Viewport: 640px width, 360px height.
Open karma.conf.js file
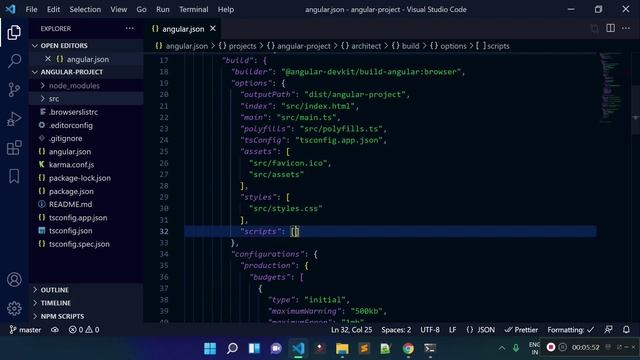(x=86, y=164)
